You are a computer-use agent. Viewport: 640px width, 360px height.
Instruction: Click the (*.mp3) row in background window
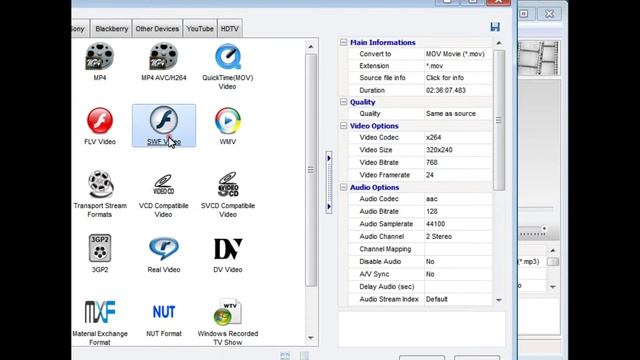tap(531, 262)
